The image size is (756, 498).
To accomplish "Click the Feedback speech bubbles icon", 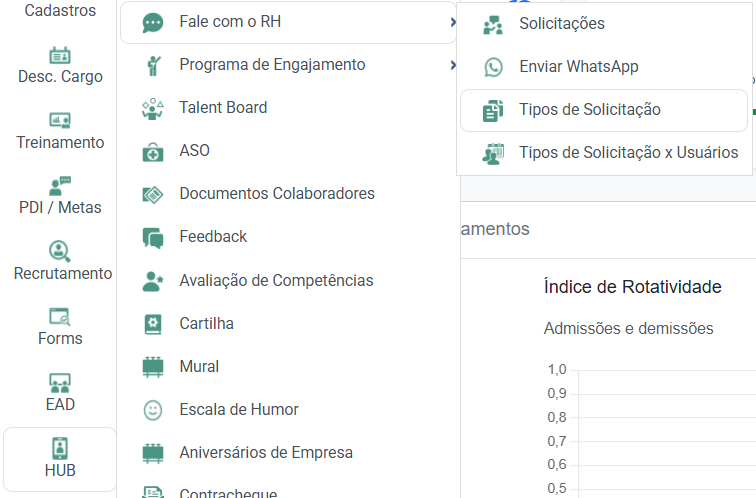I will 153,237.
